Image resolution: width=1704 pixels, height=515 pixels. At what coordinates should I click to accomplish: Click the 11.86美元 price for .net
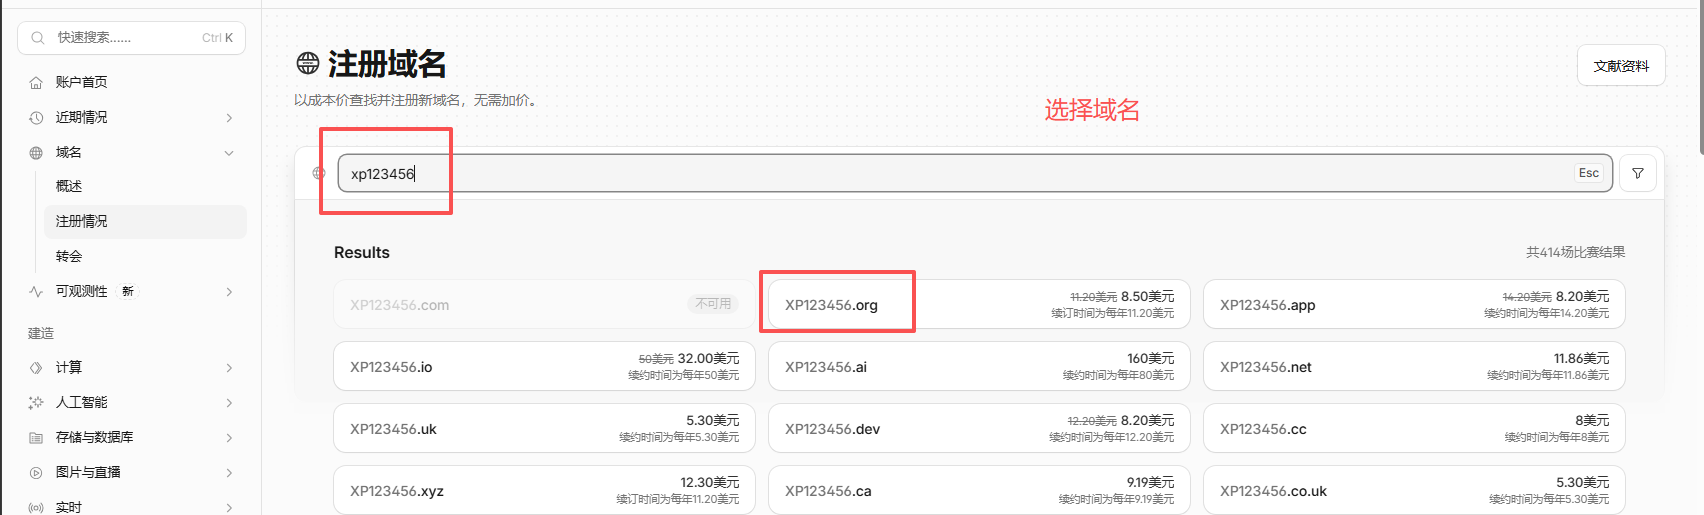[x=1582, y=358]
